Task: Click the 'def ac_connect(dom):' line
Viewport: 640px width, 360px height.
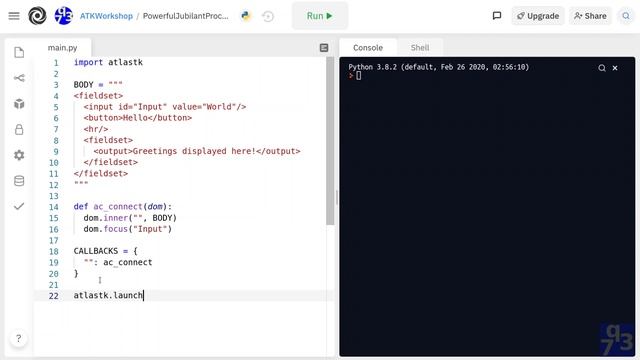Action: click(x=123, y=207)
